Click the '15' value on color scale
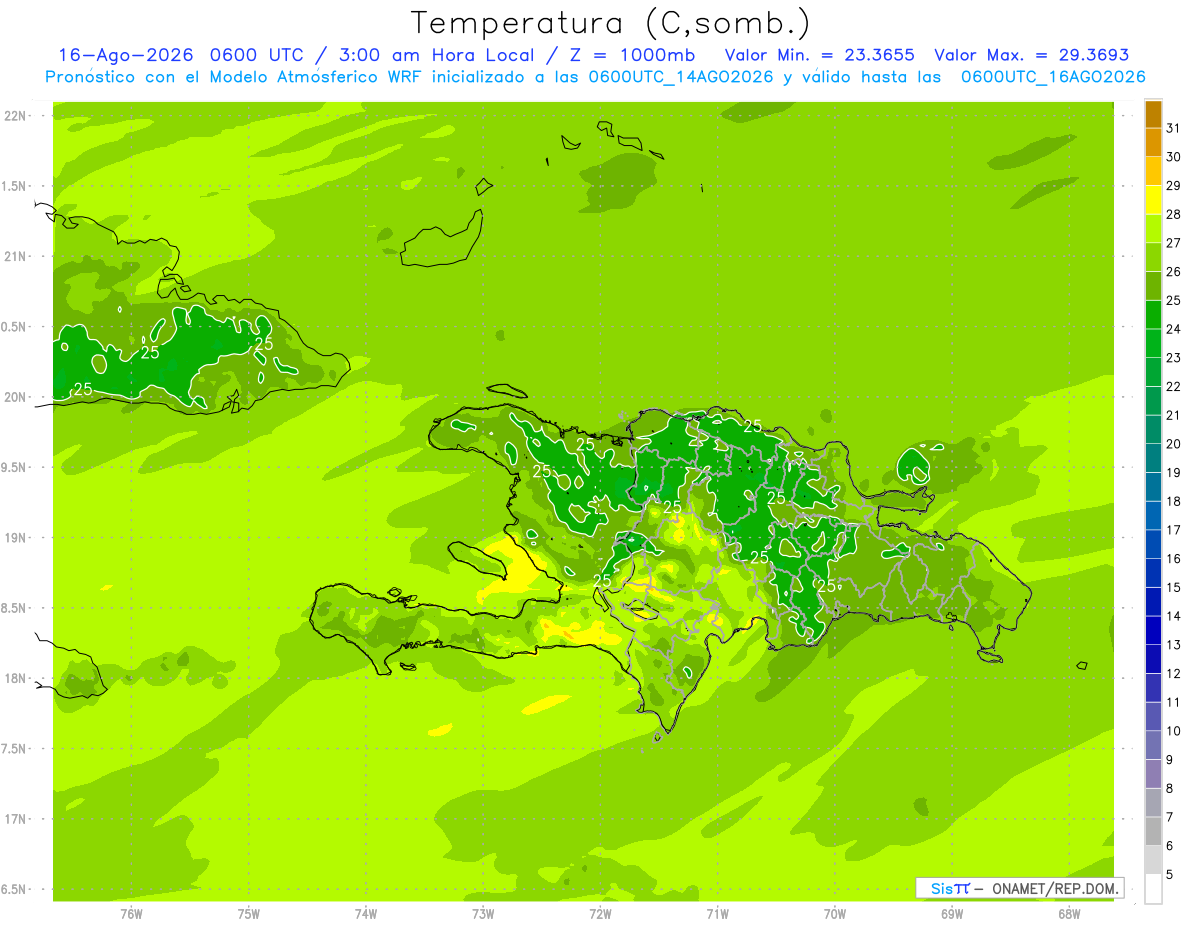This screenshot has height=927, width=1200. [1174, 587]
